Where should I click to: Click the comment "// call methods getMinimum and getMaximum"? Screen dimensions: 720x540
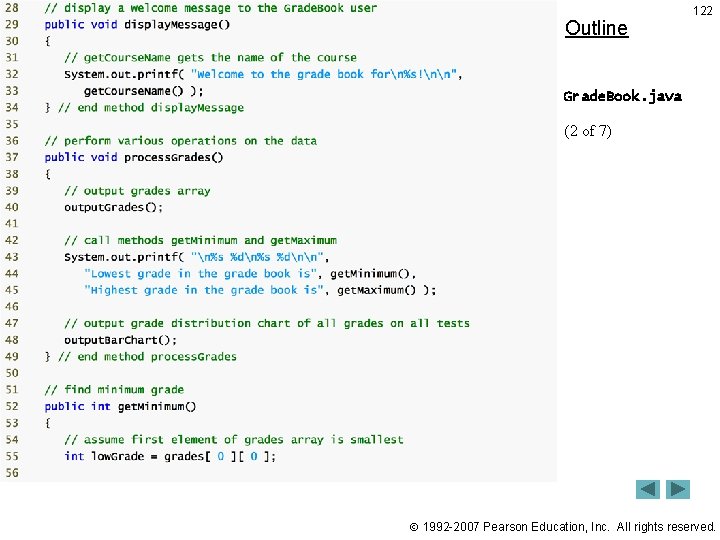200,240
